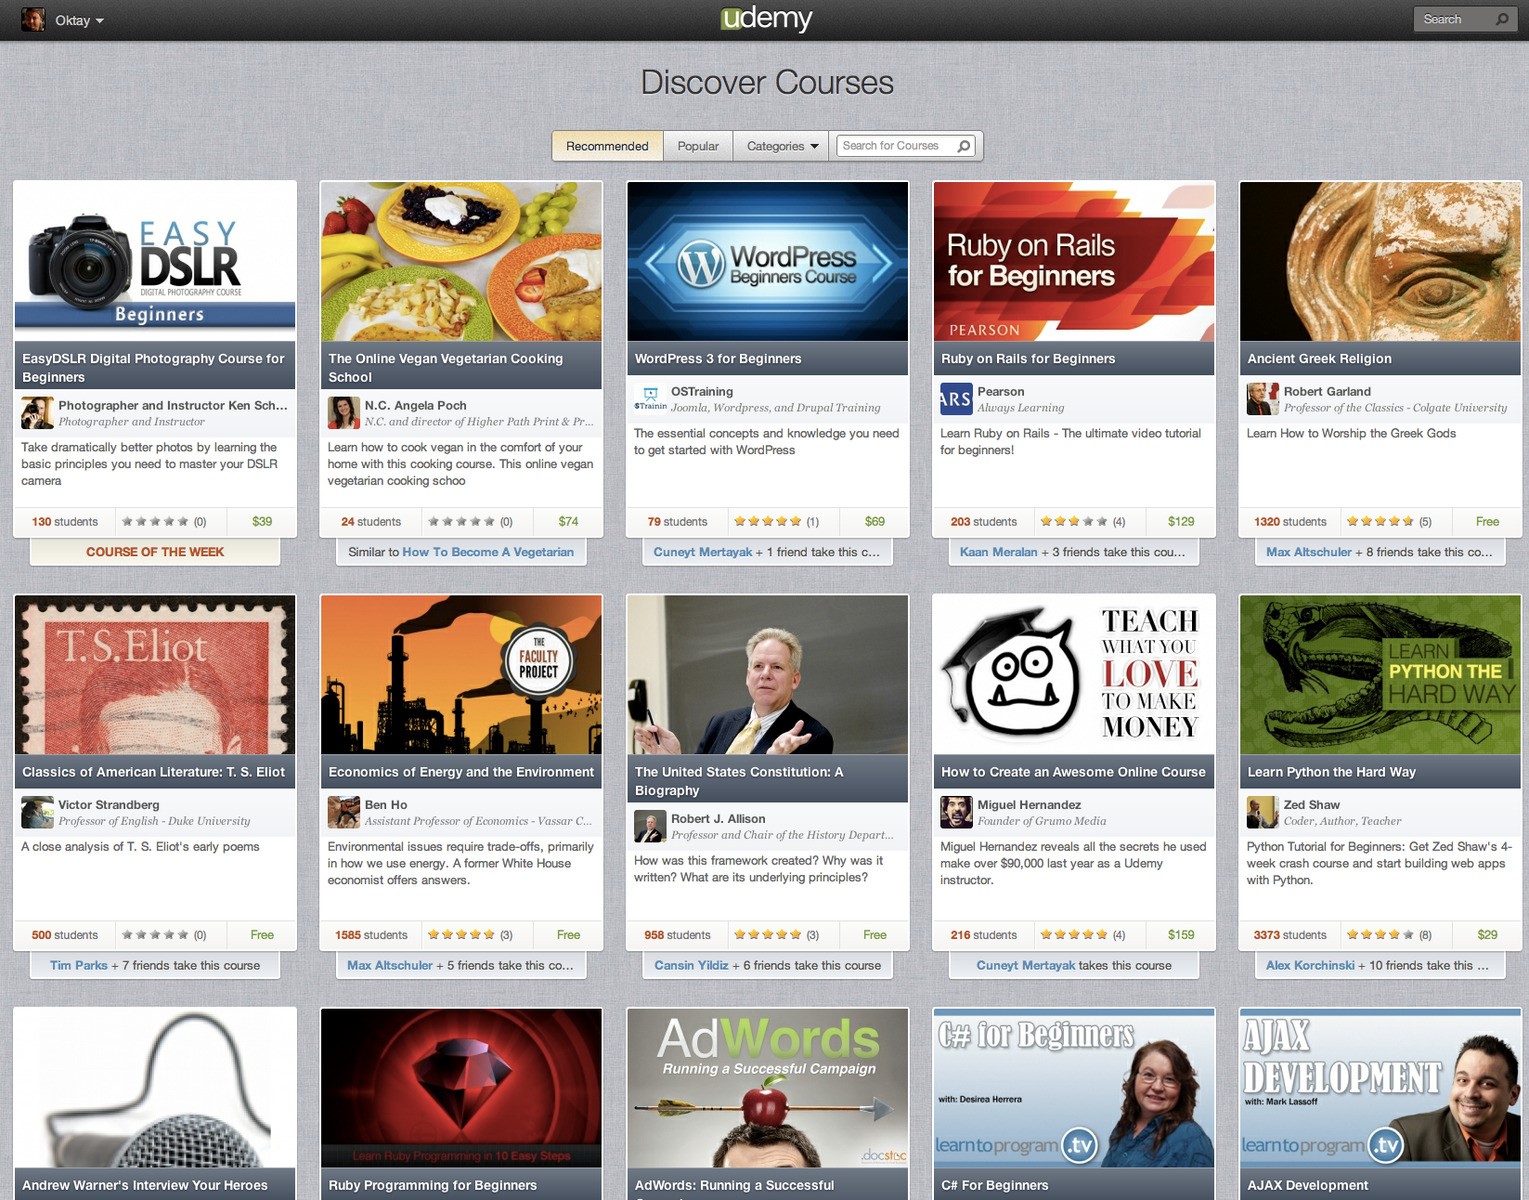Click star rating on Ruby on Rails for Beginners
Viewport: 1529px width, 1200px height.
tap(1074, 521)
